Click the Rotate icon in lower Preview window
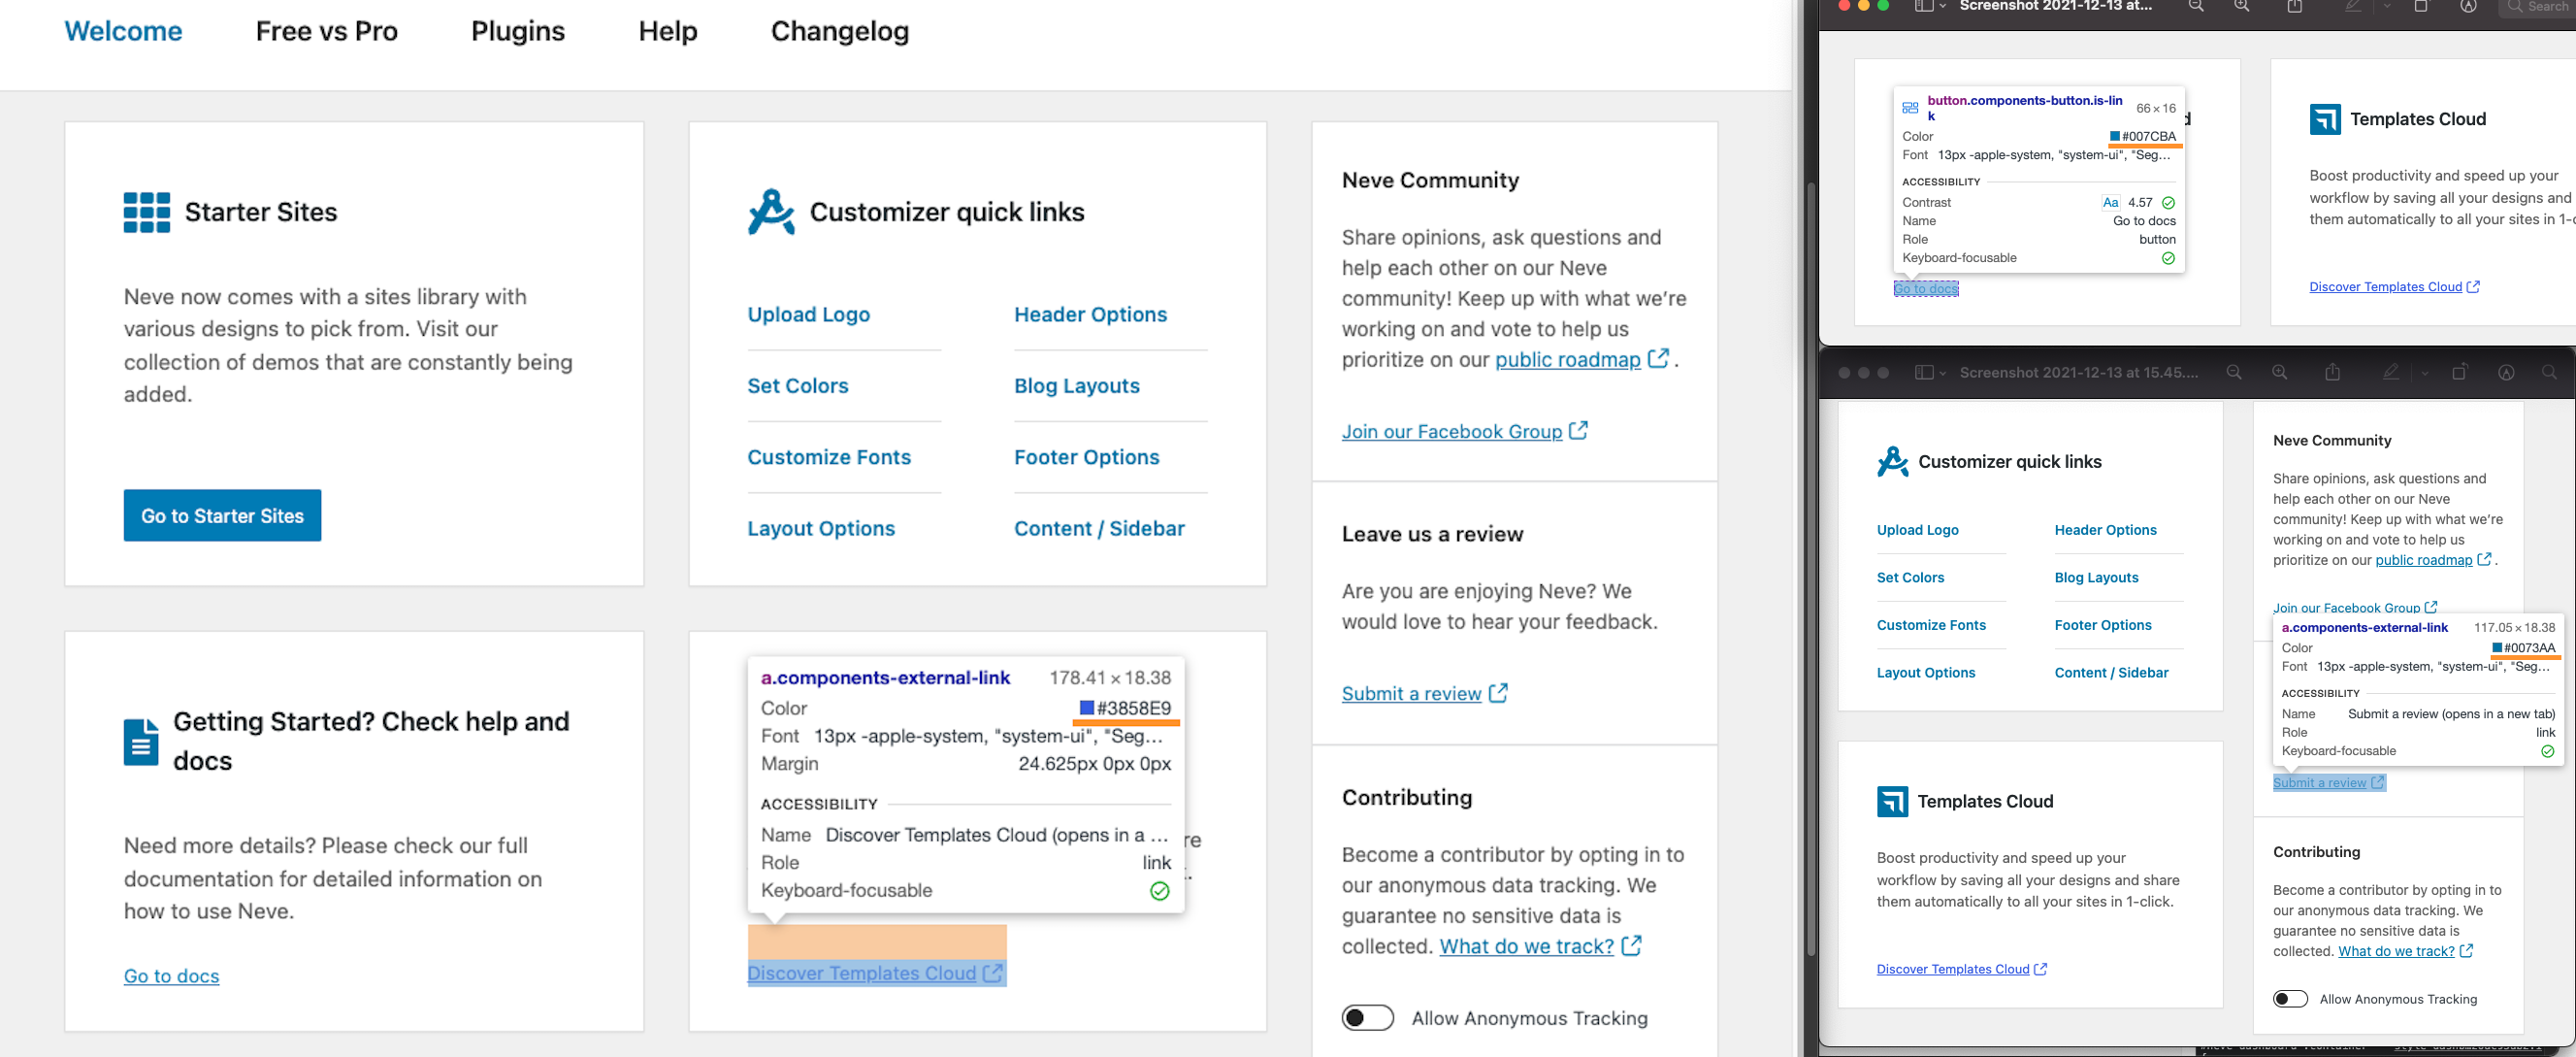2576x1057 pixels. [x=2460, y=372]
